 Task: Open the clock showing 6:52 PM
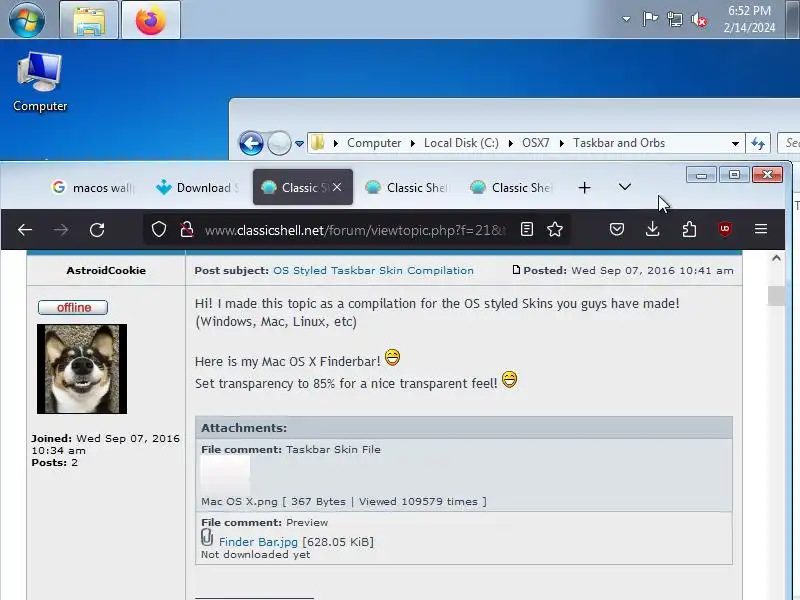tap(749, 19)
